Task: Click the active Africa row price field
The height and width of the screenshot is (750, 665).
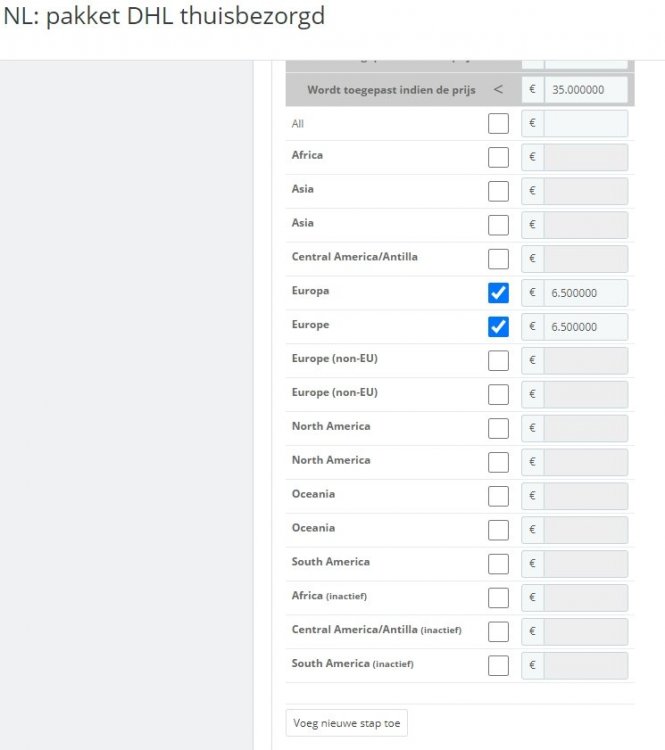Action: 586,157
